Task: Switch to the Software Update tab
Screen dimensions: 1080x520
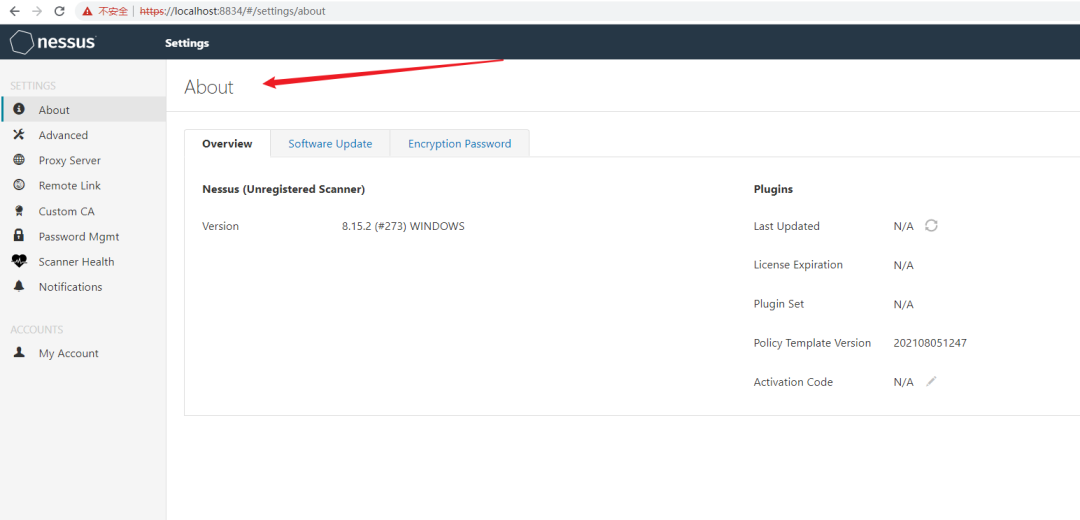Action: click(330, 144)
